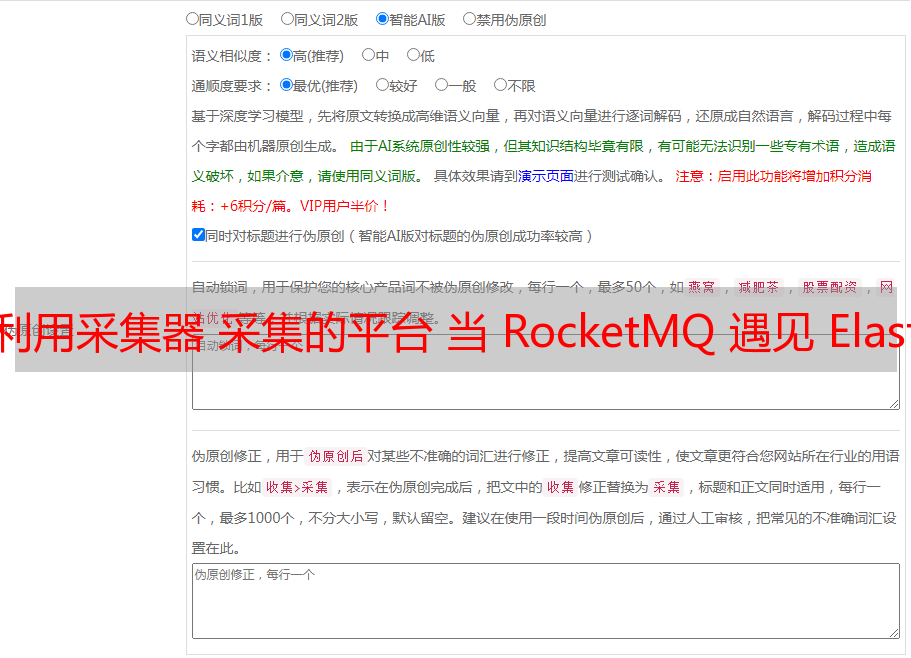911x658 pixels.
Task: Set 语义相似度 to 中
Action: 368,55
